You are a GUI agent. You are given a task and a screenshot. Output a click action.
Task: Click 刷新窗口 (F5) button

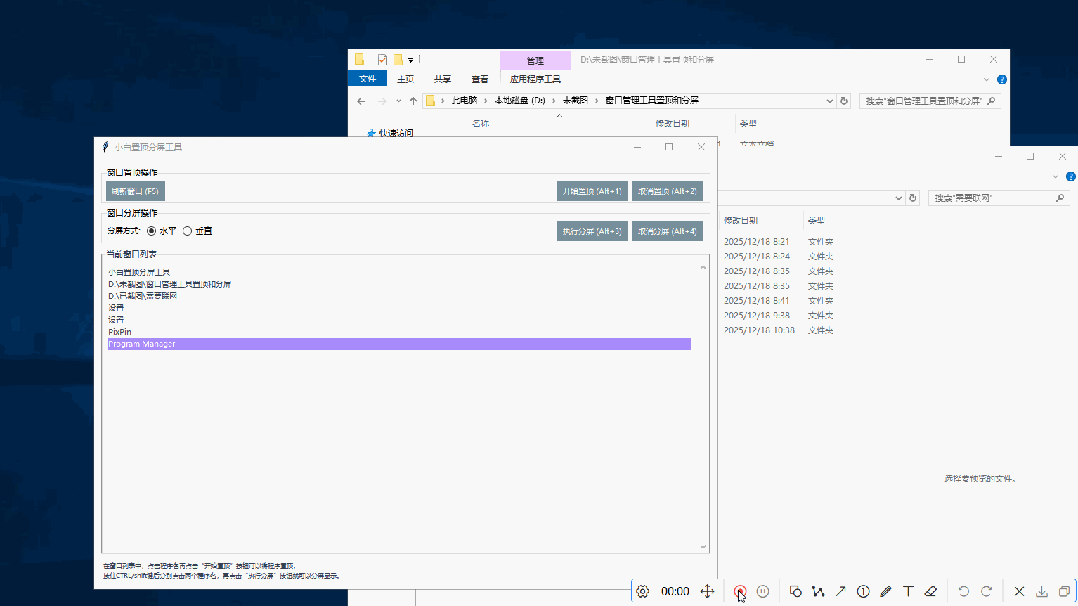tap(135, 191)
